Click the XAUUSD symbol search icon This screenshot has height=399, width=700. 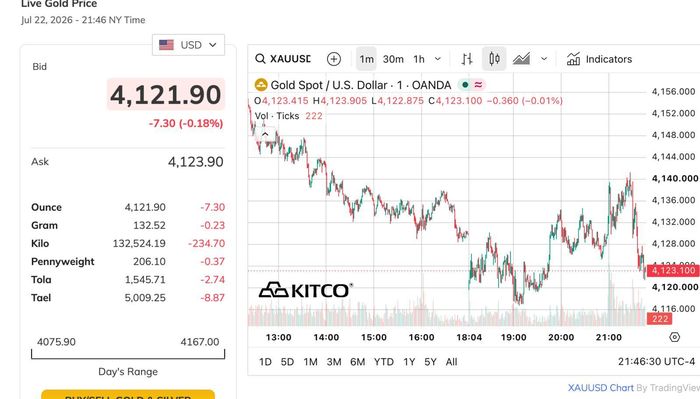(260, 59)
